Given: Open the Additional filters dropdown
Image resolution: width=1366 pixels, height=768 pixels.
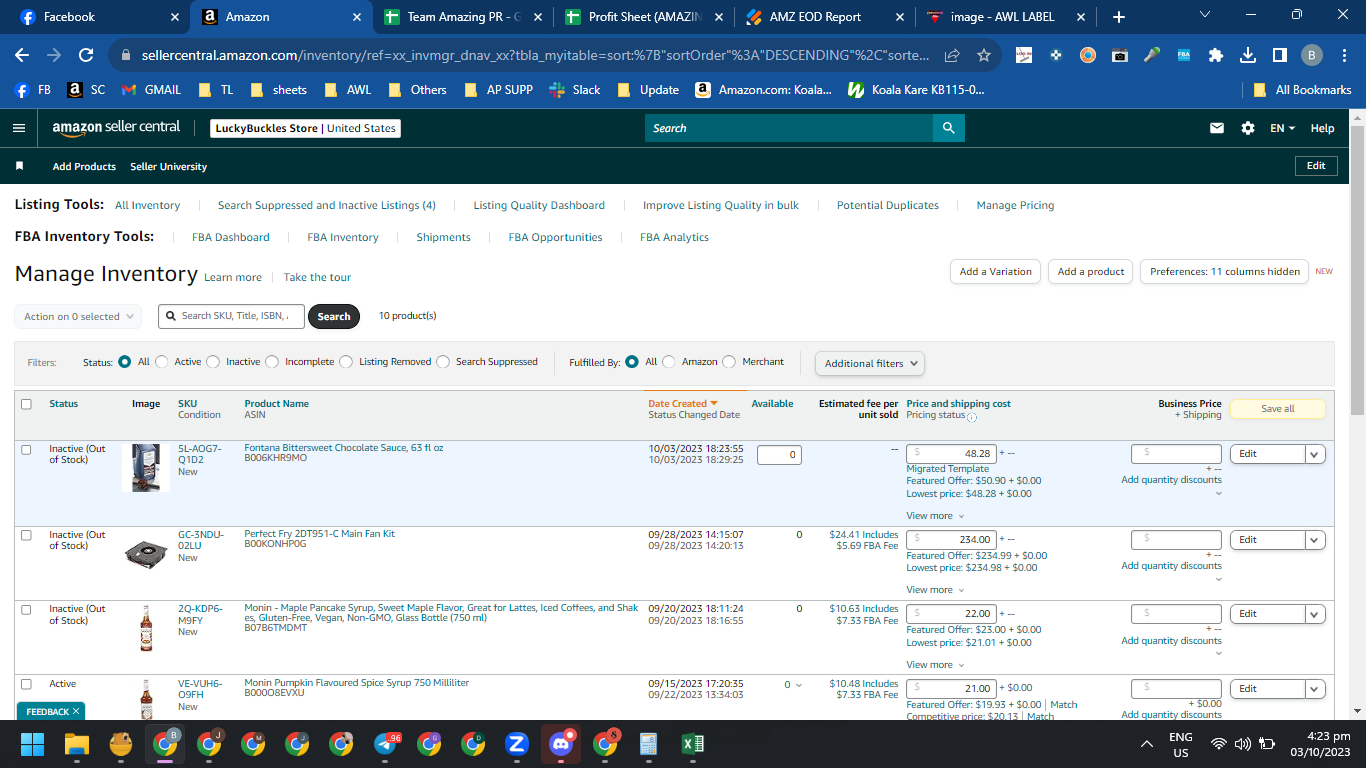Looking at the screenshot, I should click(x=870, y=364).
